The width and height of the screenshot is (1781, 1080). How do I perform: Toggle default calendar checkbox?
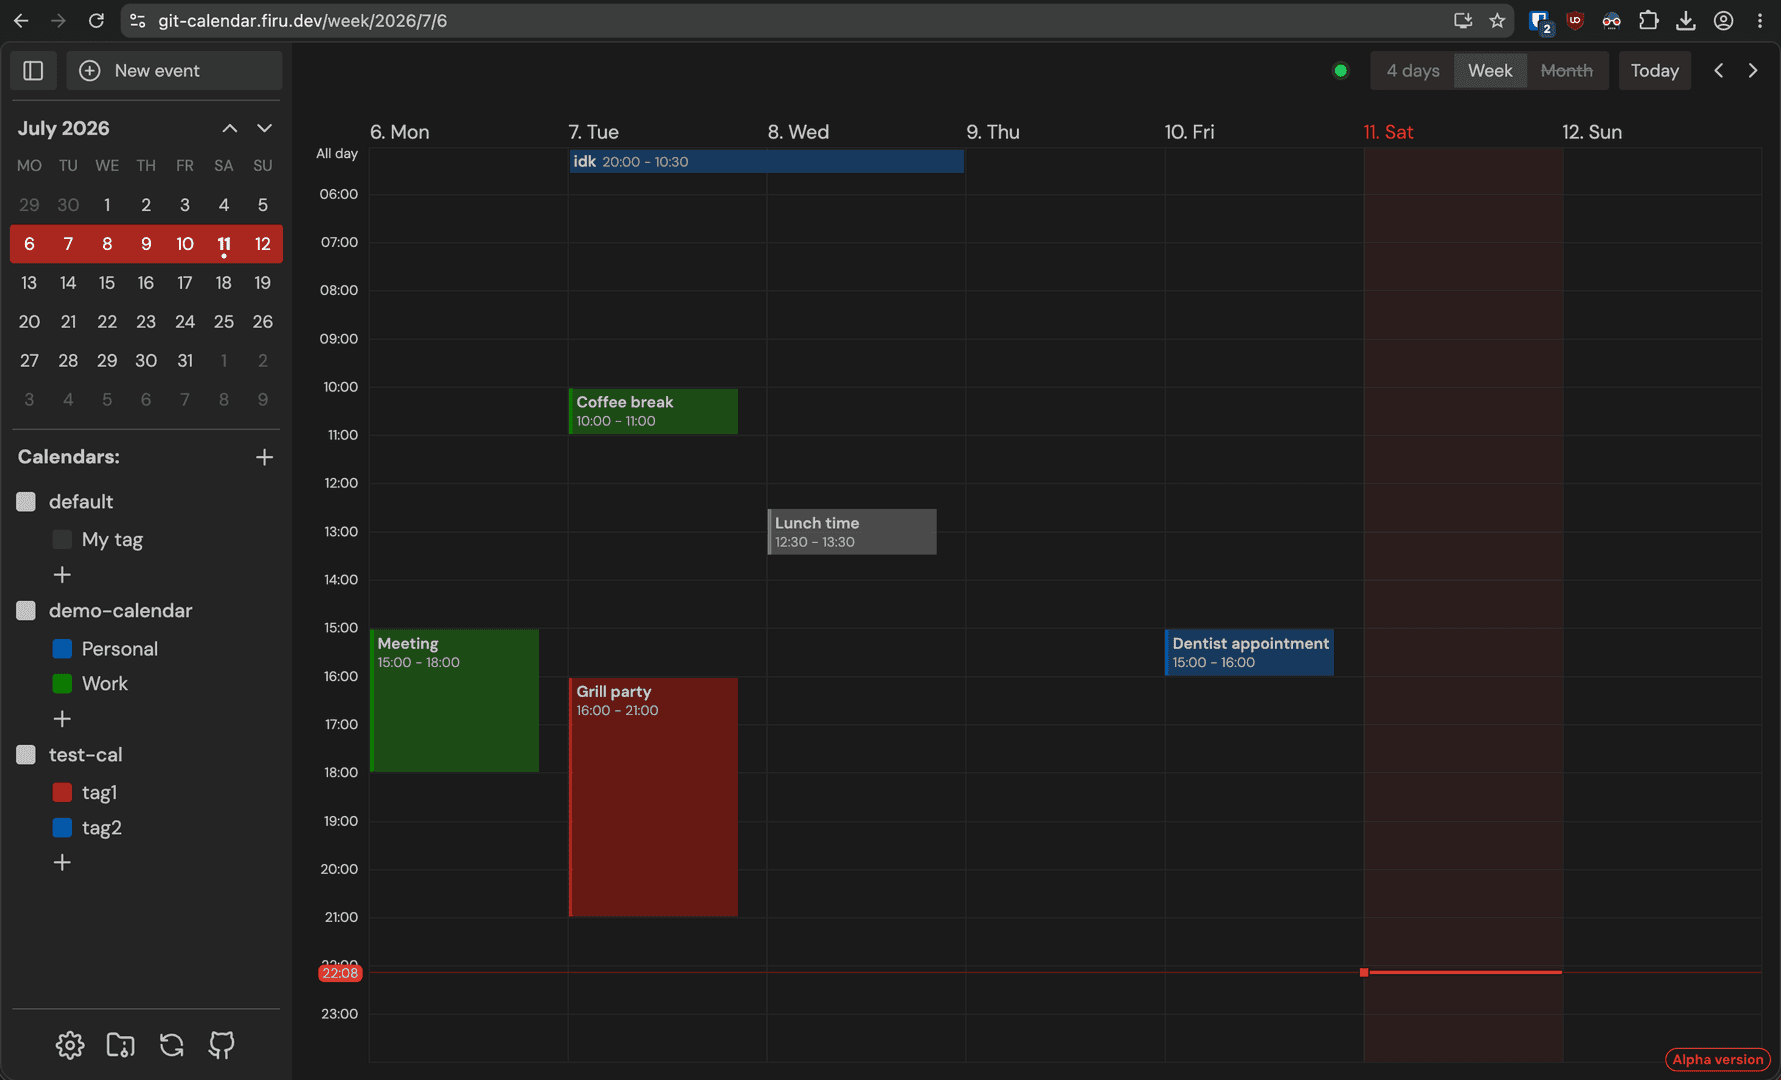(26, 502)
